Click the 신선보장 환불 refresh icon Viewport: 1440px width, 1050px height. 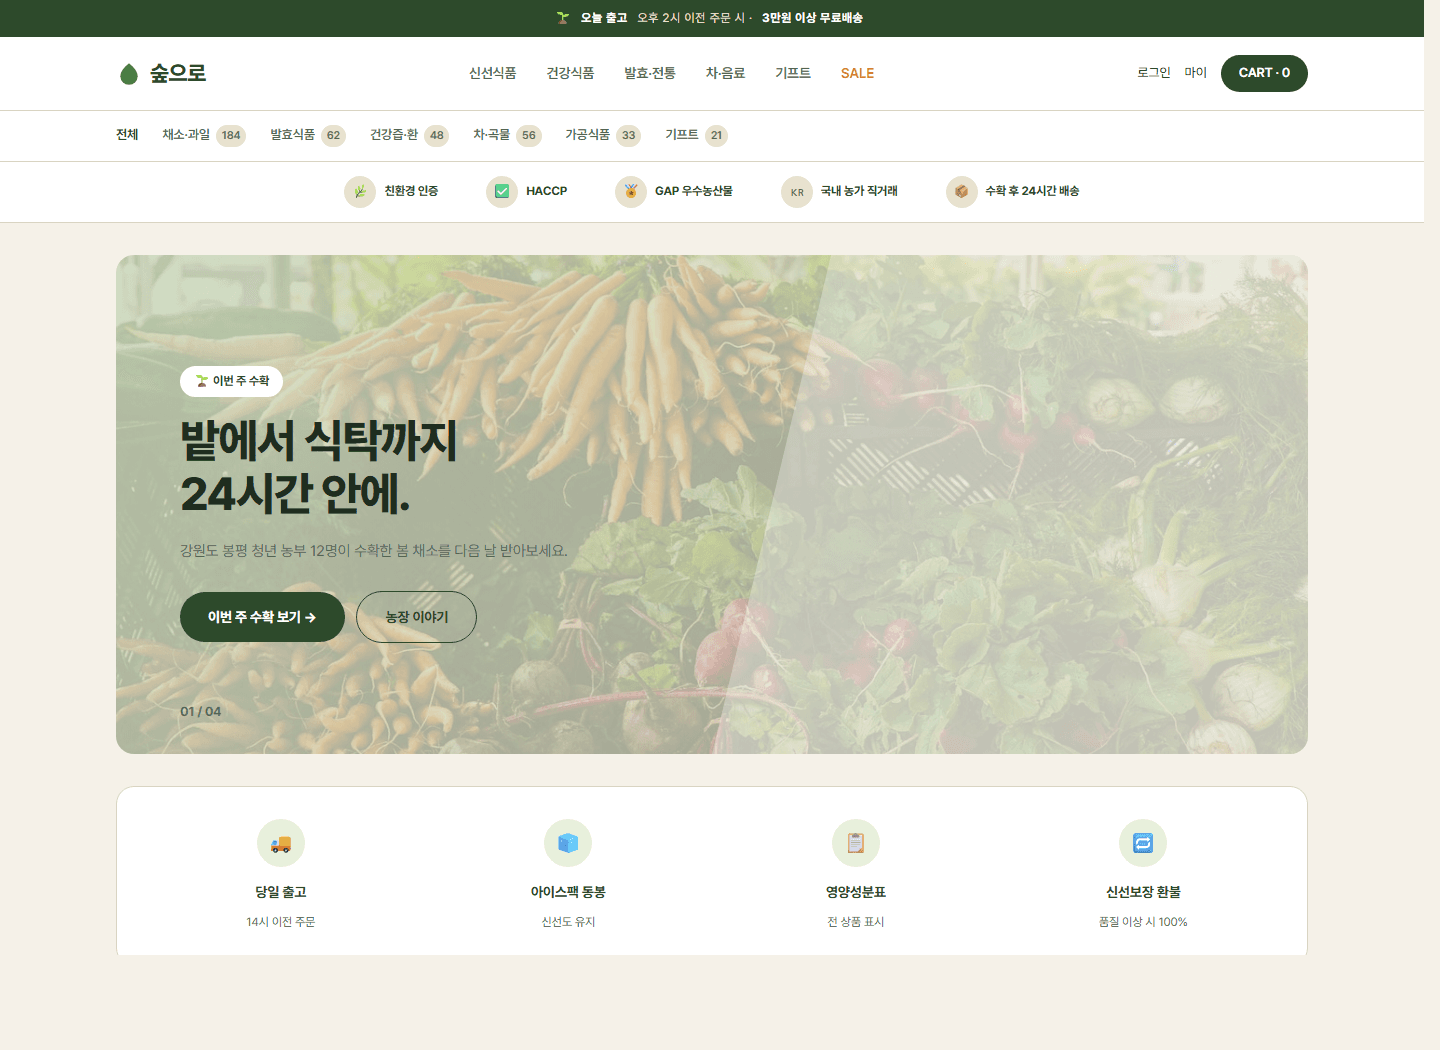(x=1142, y=843)
